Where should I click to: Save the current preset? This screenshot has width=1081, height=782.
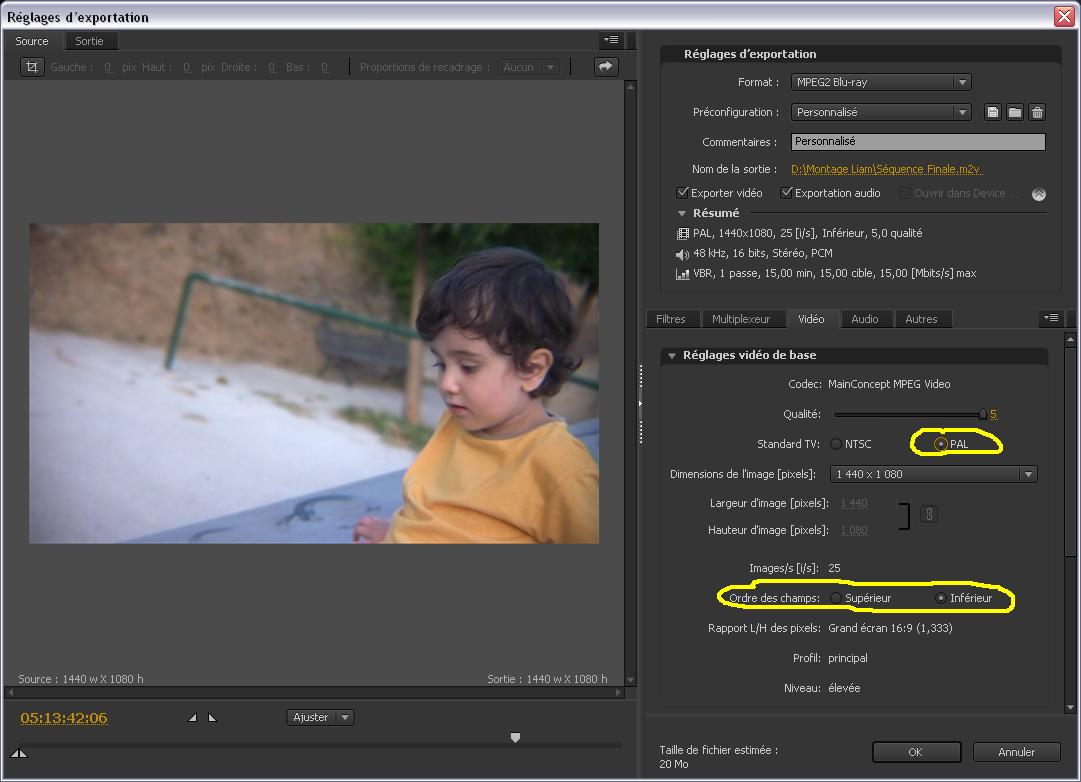click(x=992, y=113)
